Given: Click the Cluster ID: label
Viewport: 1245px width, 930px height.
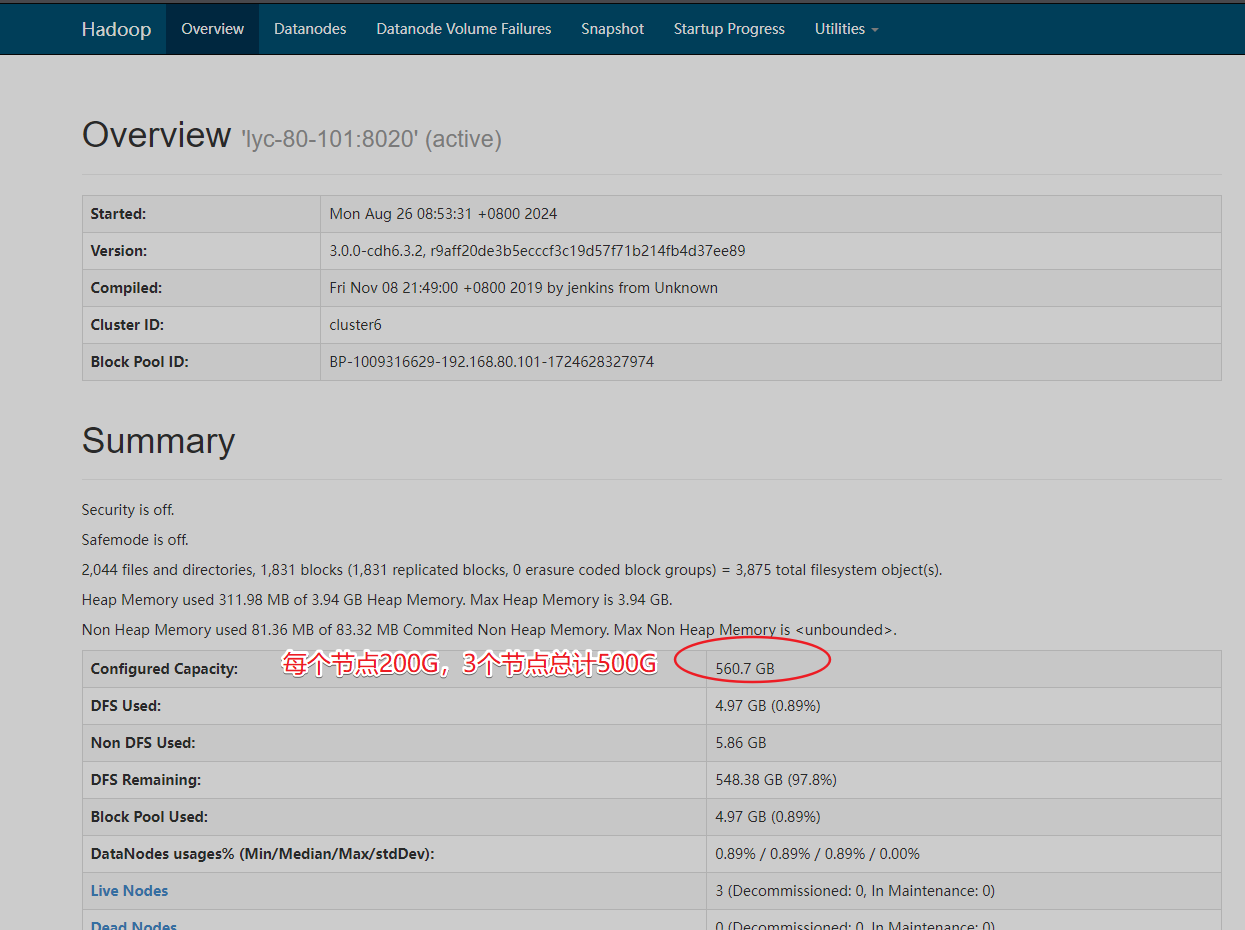Looking at the screenshot, I should 127,324.
